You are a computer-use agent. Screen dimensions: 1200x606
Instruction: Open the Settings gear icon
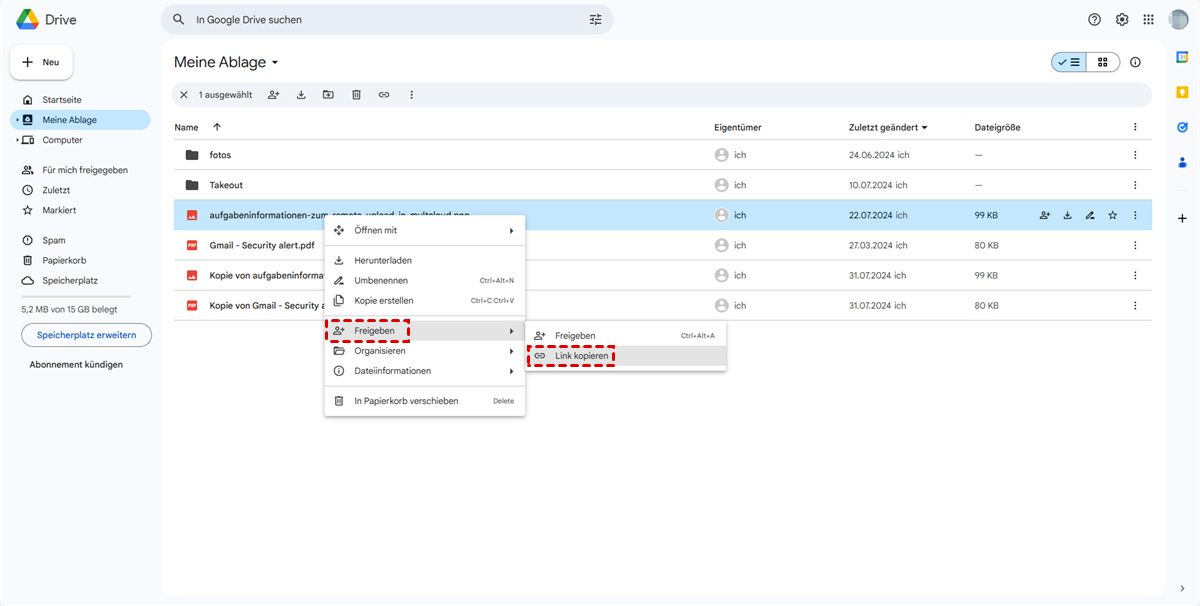pos(1122,19)
